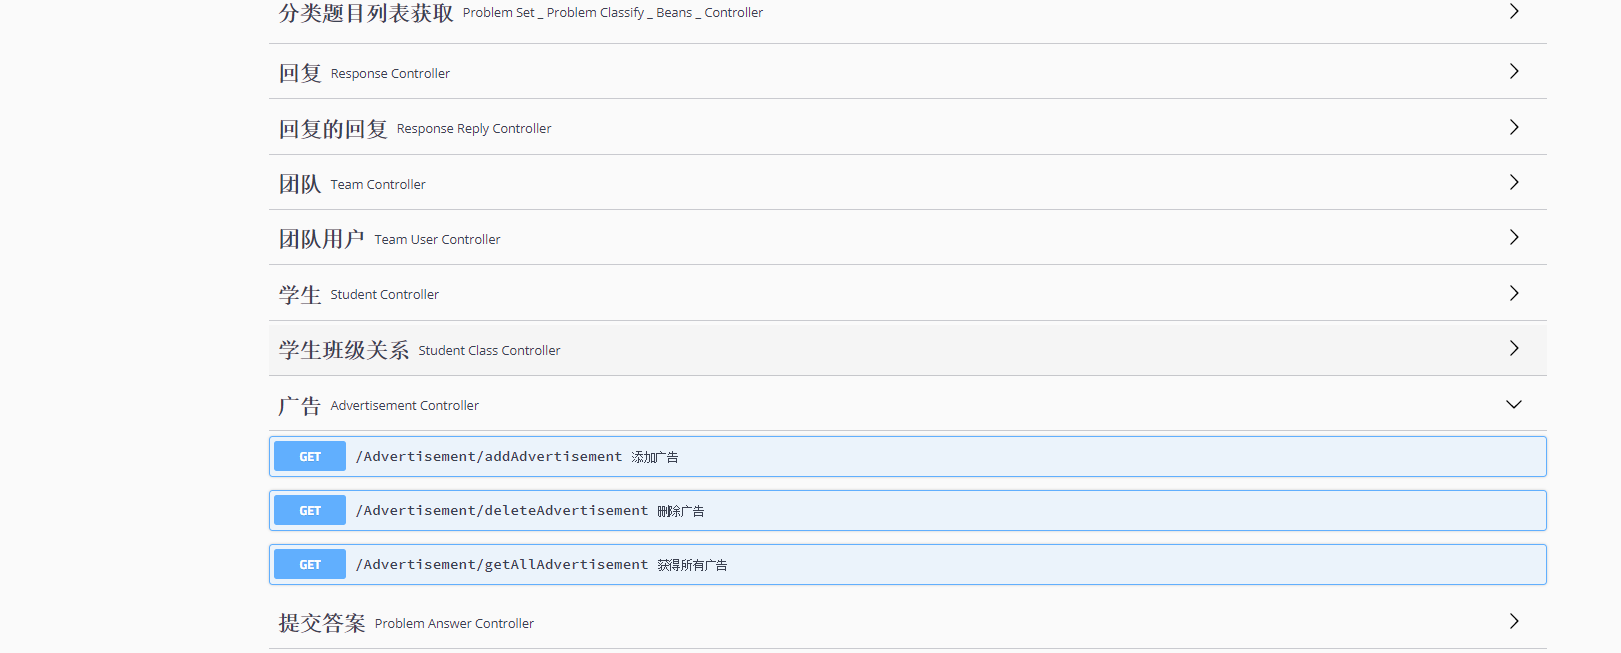Click the 'Team Controller' description text
This screenshot has height=653, width=1621.
click(378, 185)
